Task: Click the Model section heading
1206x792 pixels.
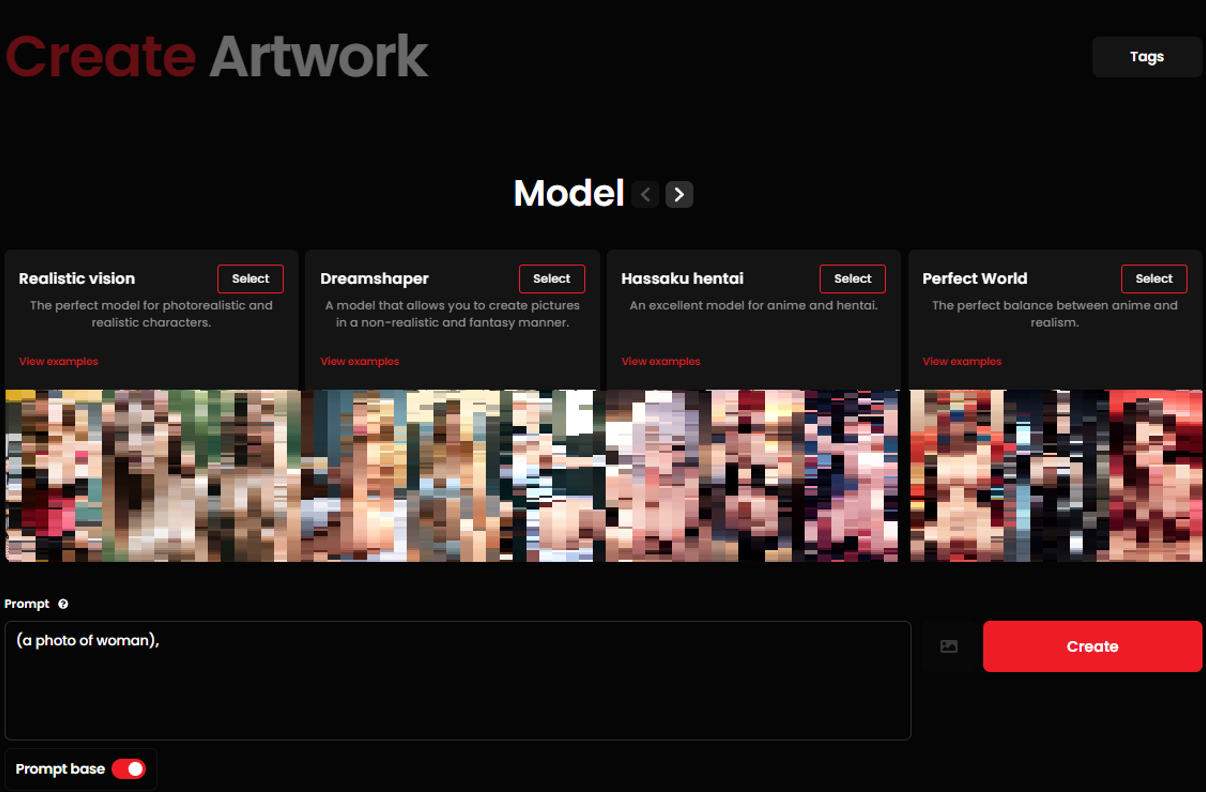Action: click(569, 193)
